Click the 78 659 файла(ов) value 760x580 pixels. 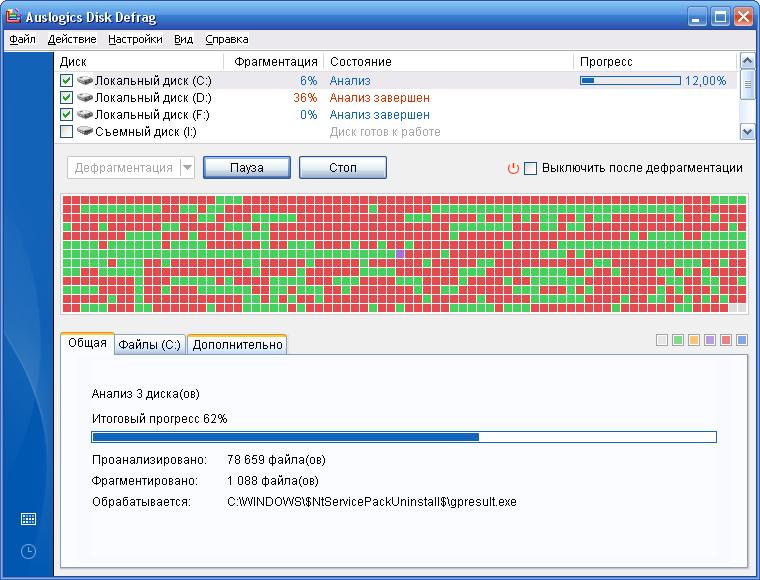click(x=276, y=459)
